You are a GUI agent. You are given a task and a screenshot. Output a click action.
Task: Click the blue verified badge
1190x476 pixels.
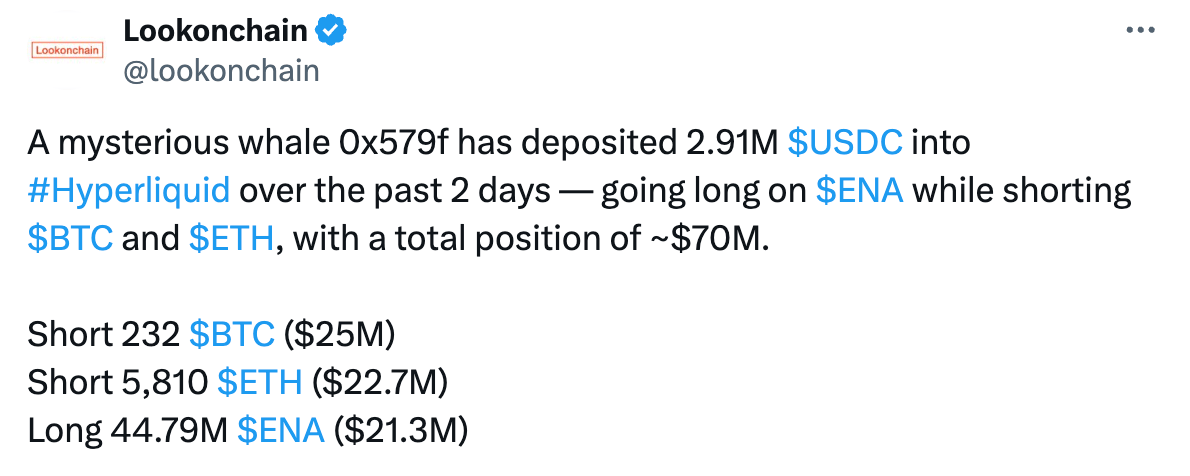point(332,31)
